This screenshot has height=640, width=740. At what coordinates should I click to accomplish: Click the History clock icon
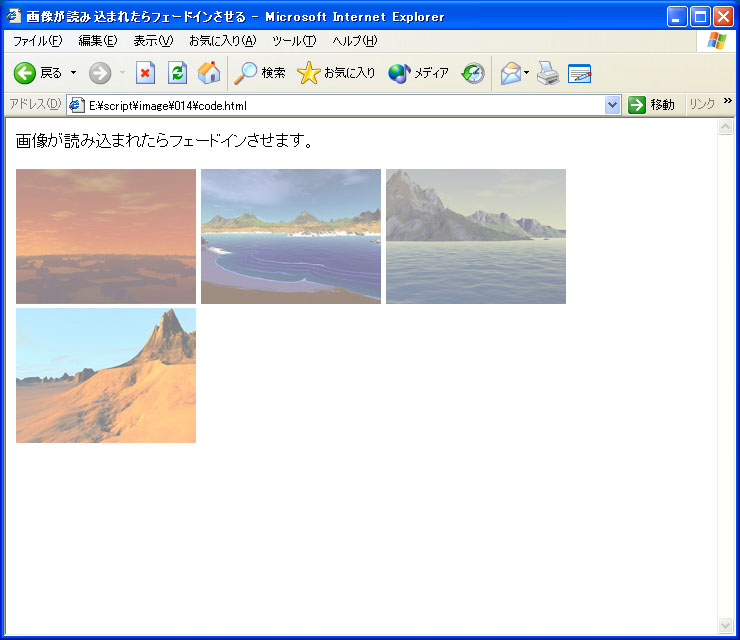[473, 73]
